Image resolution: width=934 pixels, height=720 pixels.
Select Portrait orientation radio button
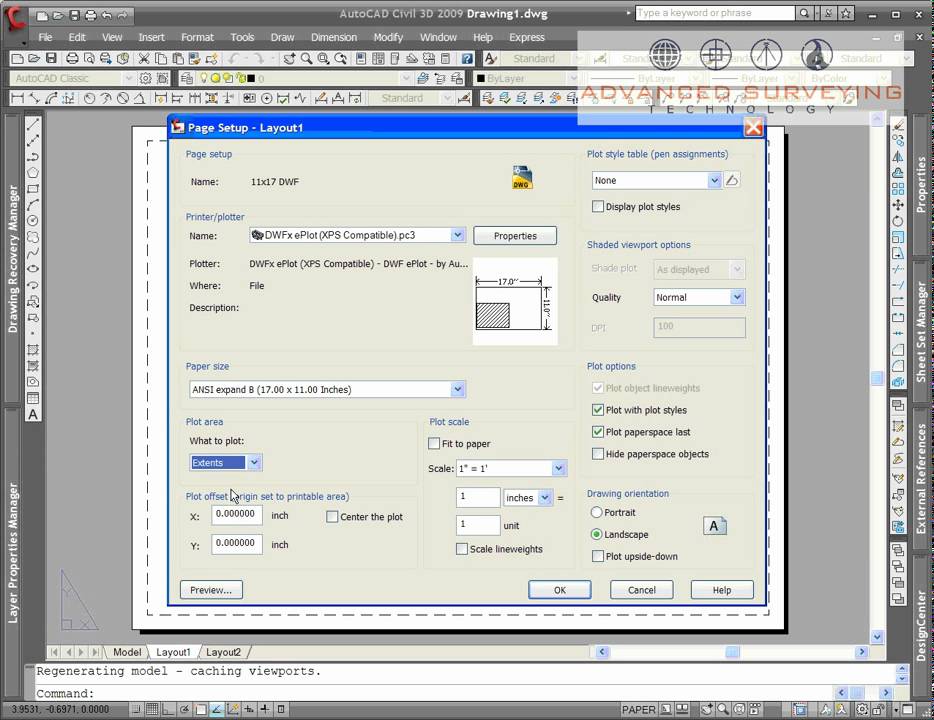596,512
